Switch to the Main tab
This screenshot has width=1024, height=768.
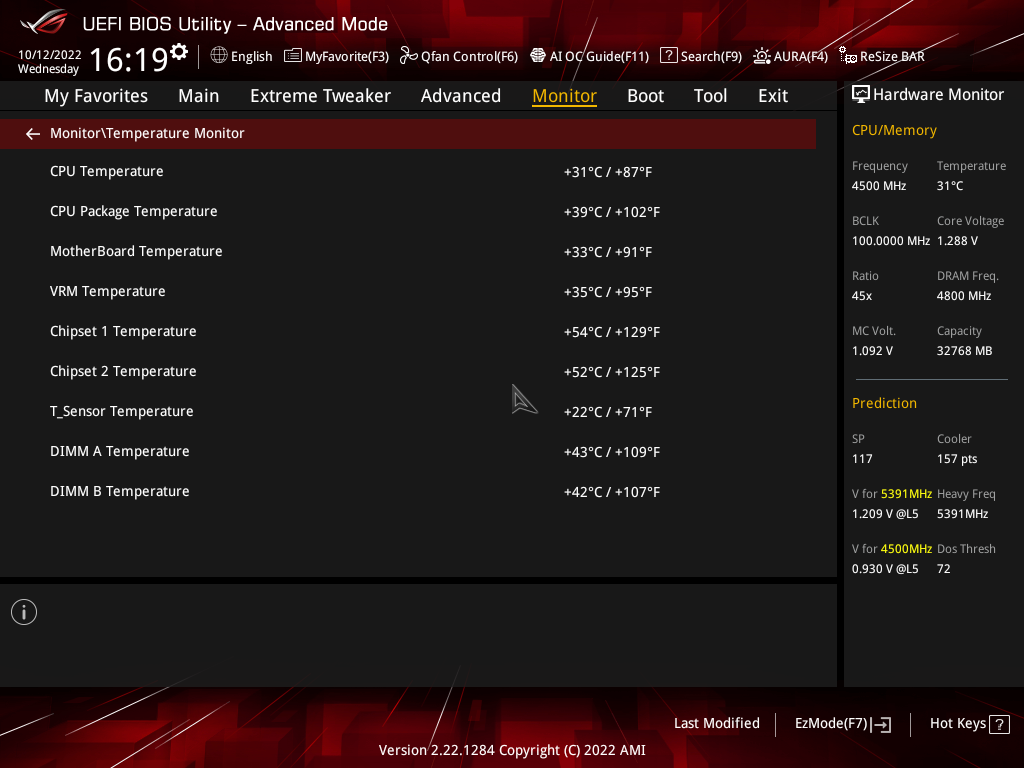(199, 96)
